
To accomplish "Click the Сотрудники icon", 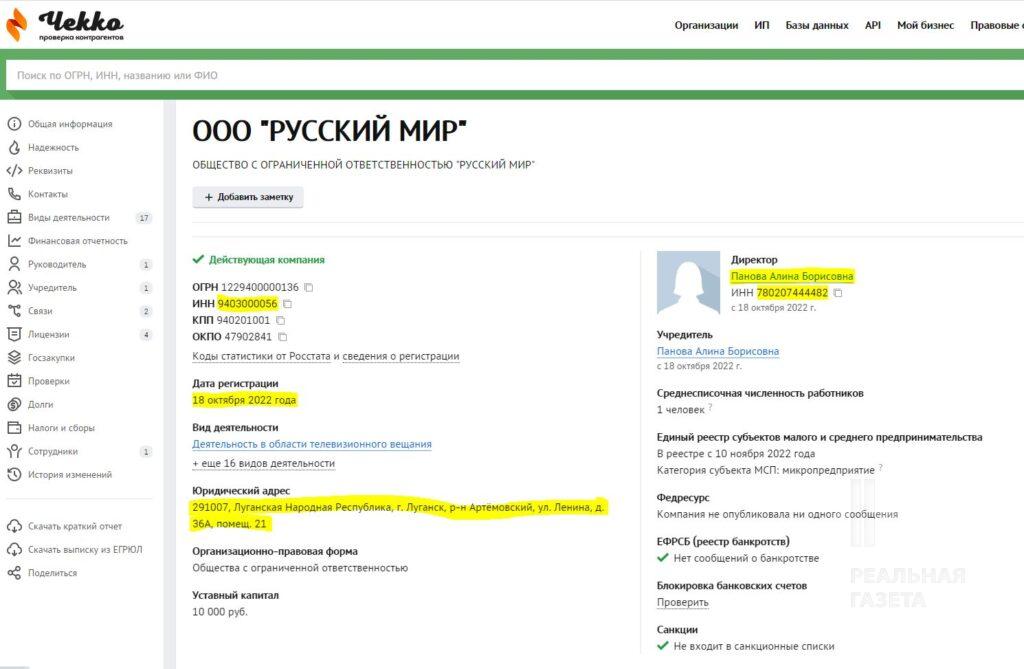I will click(14, 451).
